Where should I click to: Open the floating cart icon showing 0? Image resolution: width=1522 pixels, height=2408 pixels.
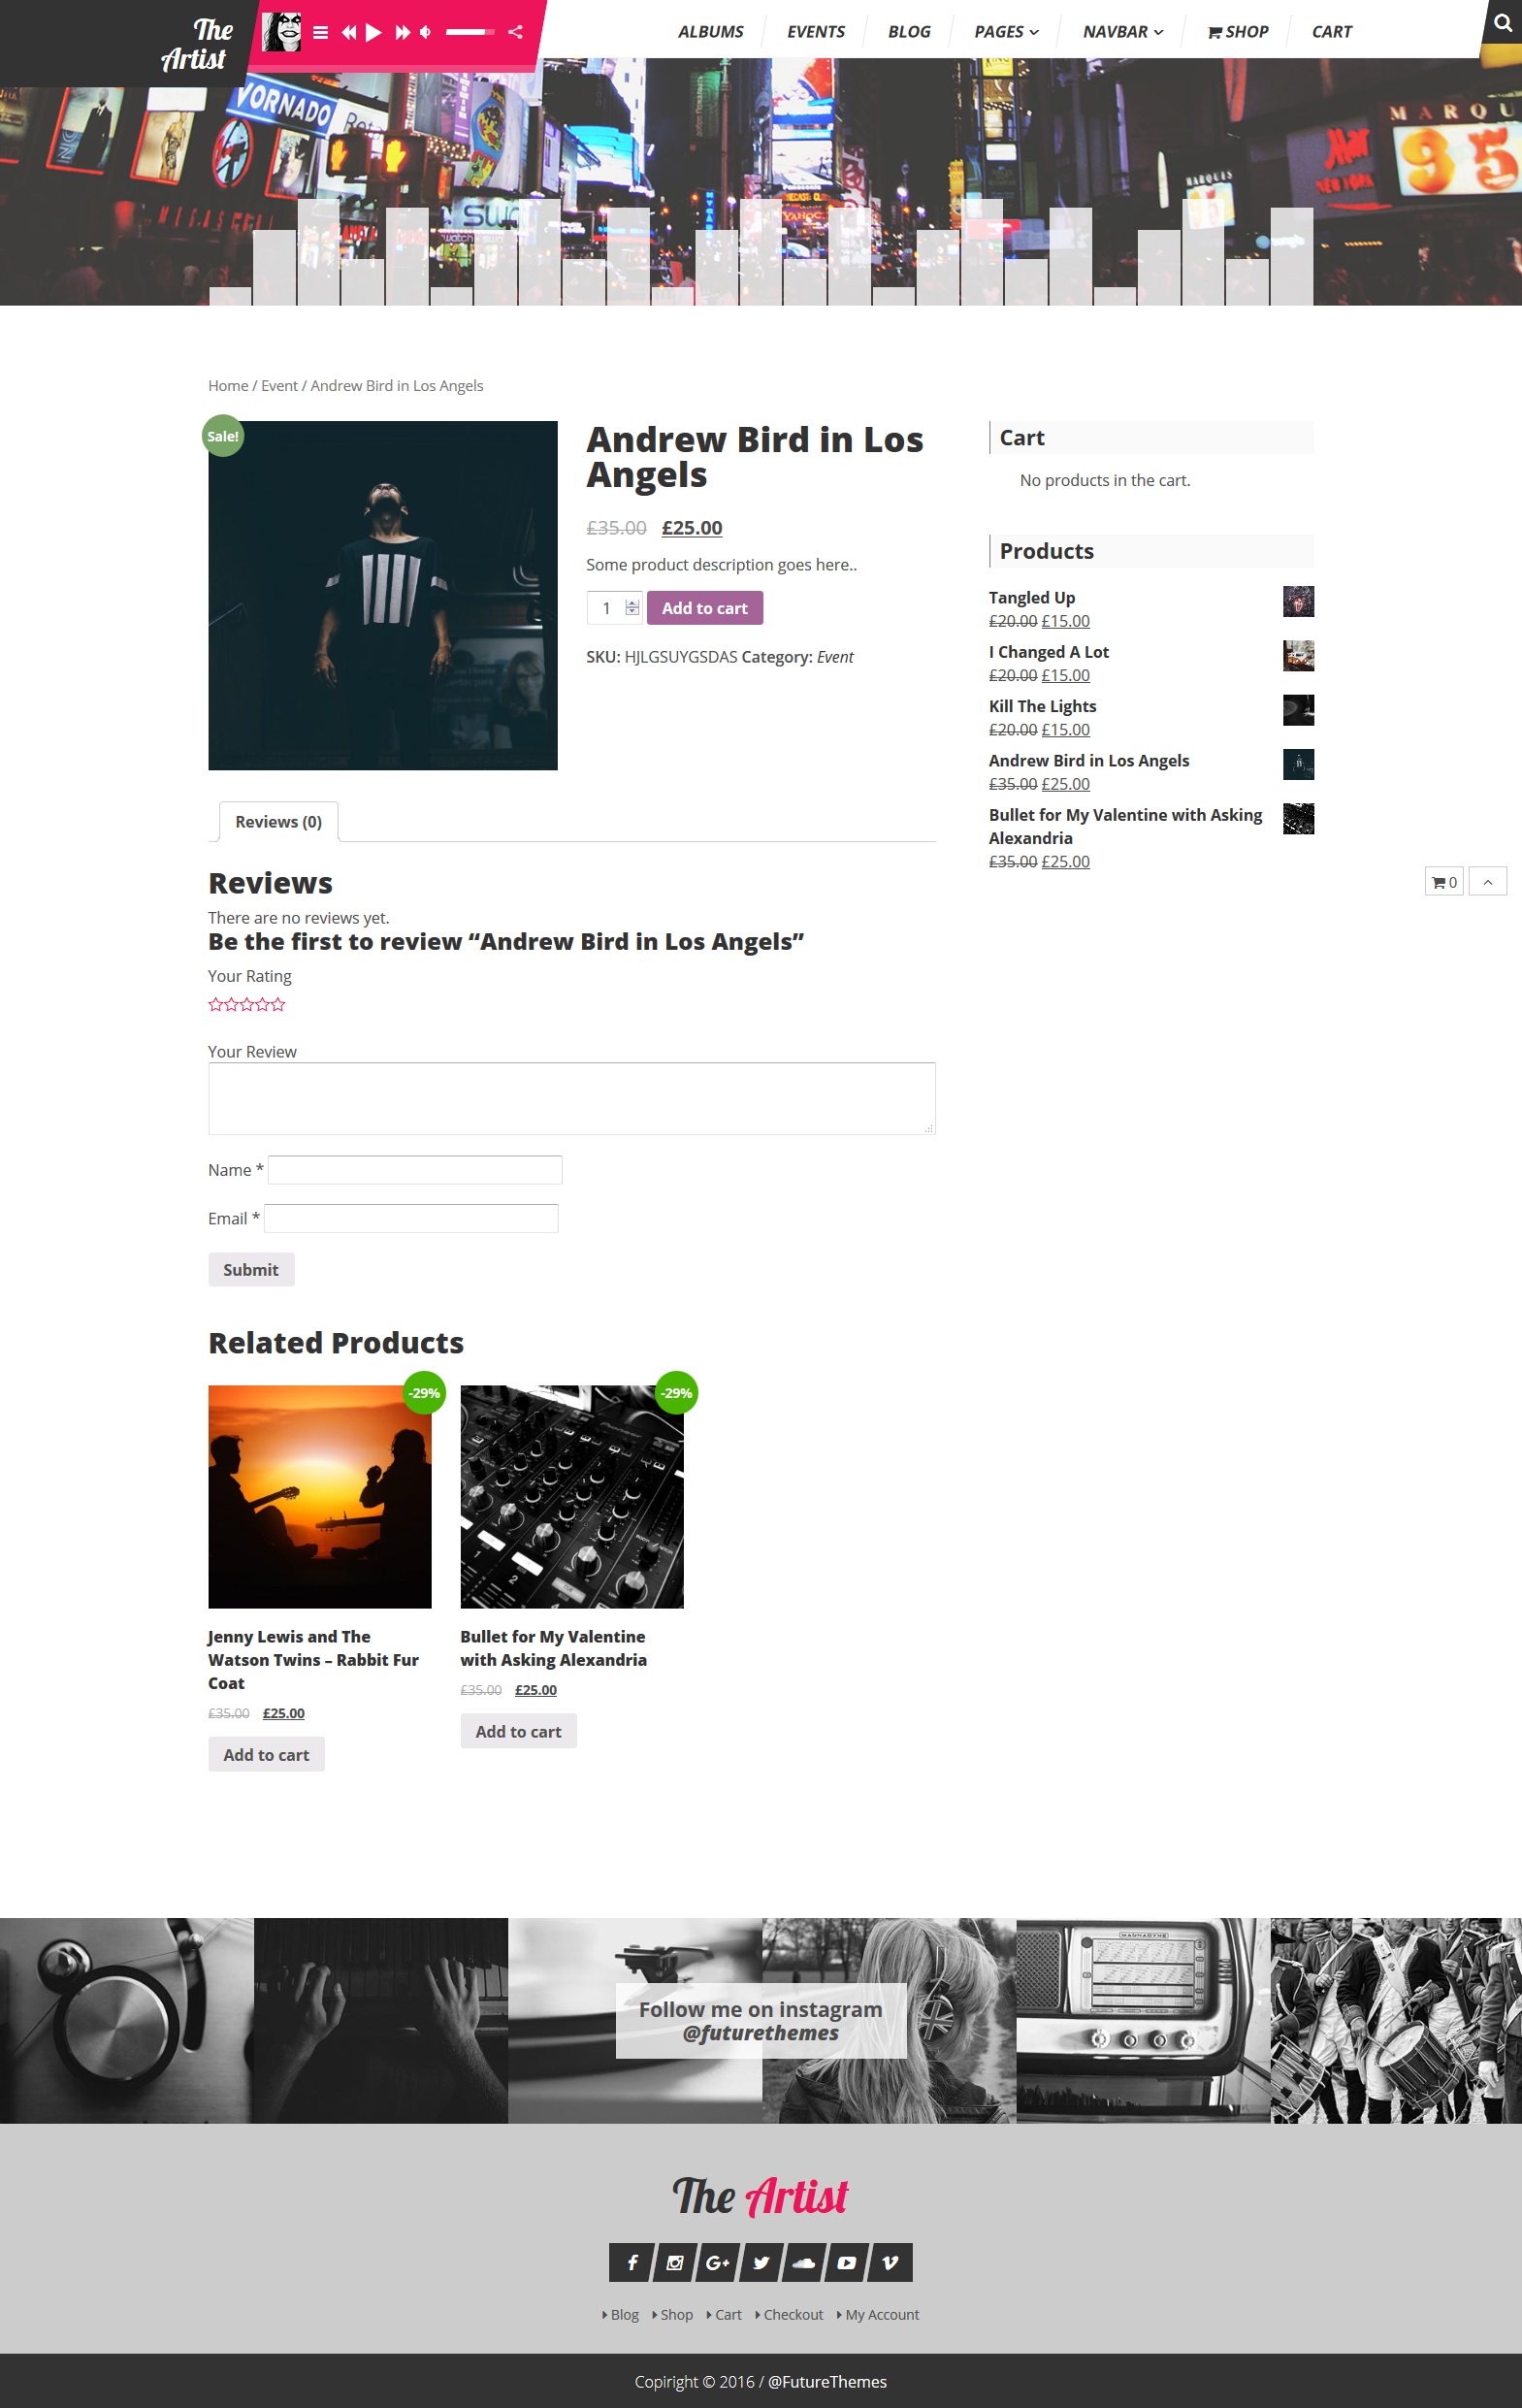(x=1444, y=881)
